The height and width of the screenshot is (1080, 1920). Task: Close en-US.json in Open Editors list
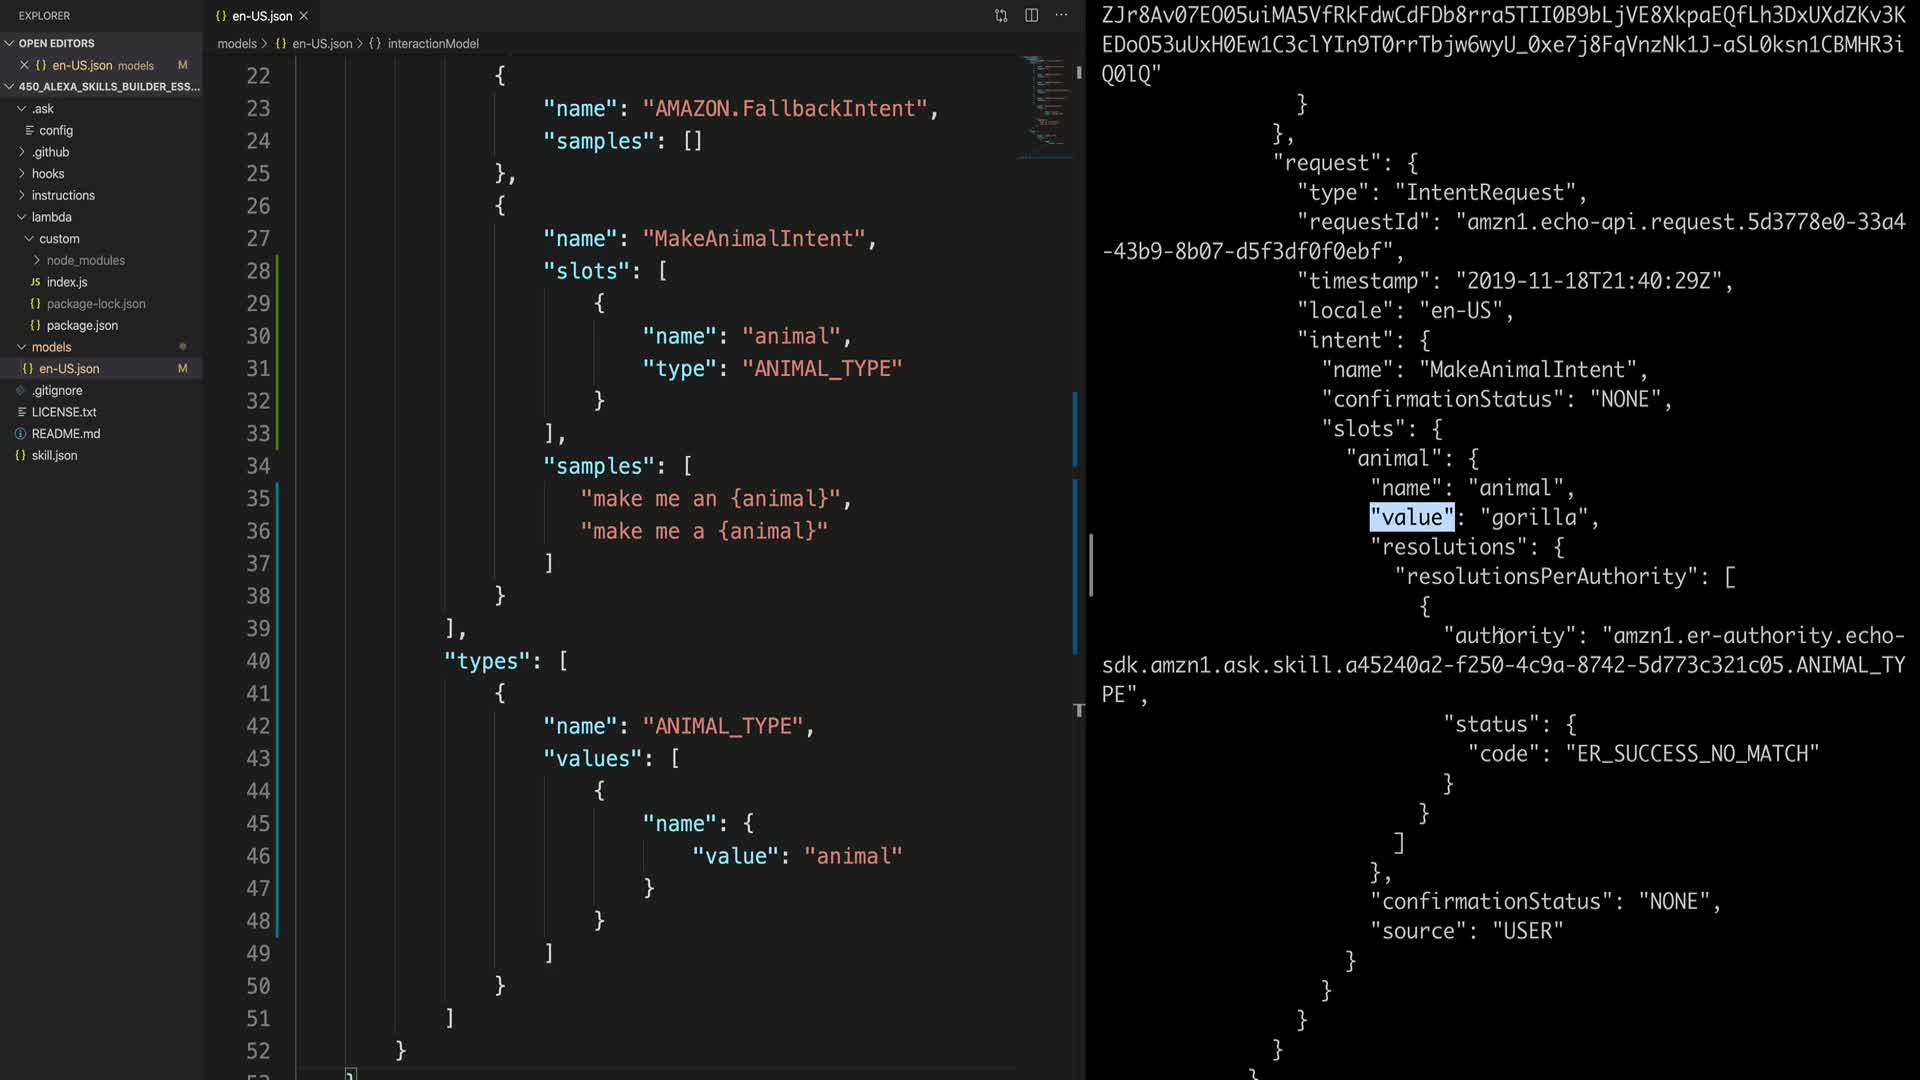coord(24,65)
